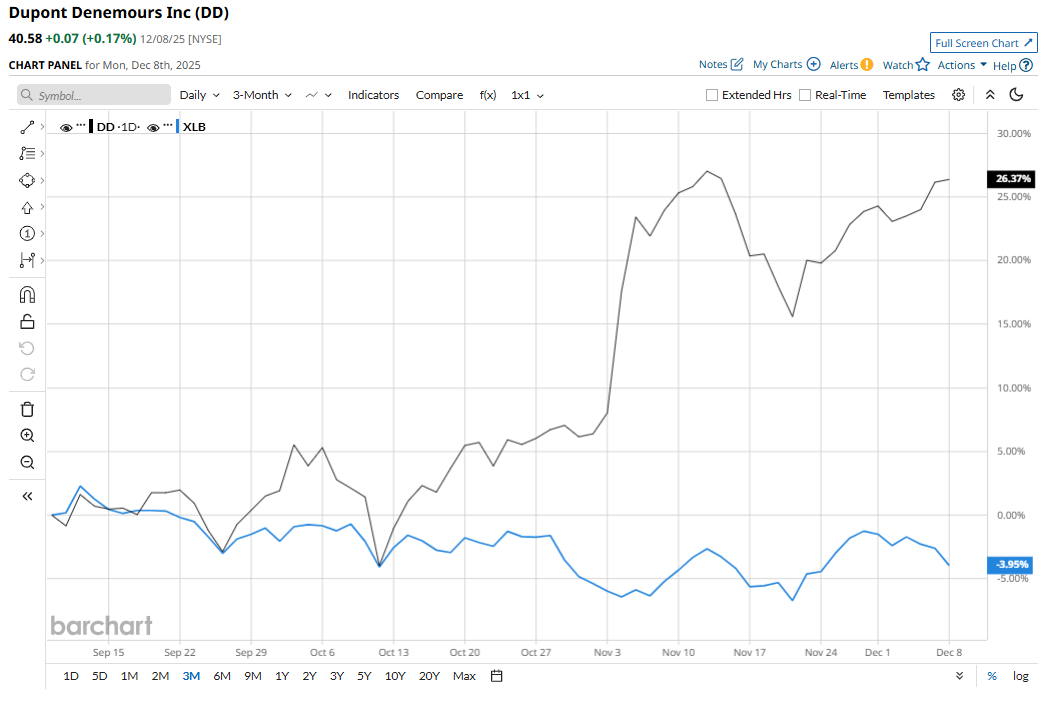This screenshot has height=704, width=1050.
Task: Select the trend line drawing tool
Action: [27, 127]
